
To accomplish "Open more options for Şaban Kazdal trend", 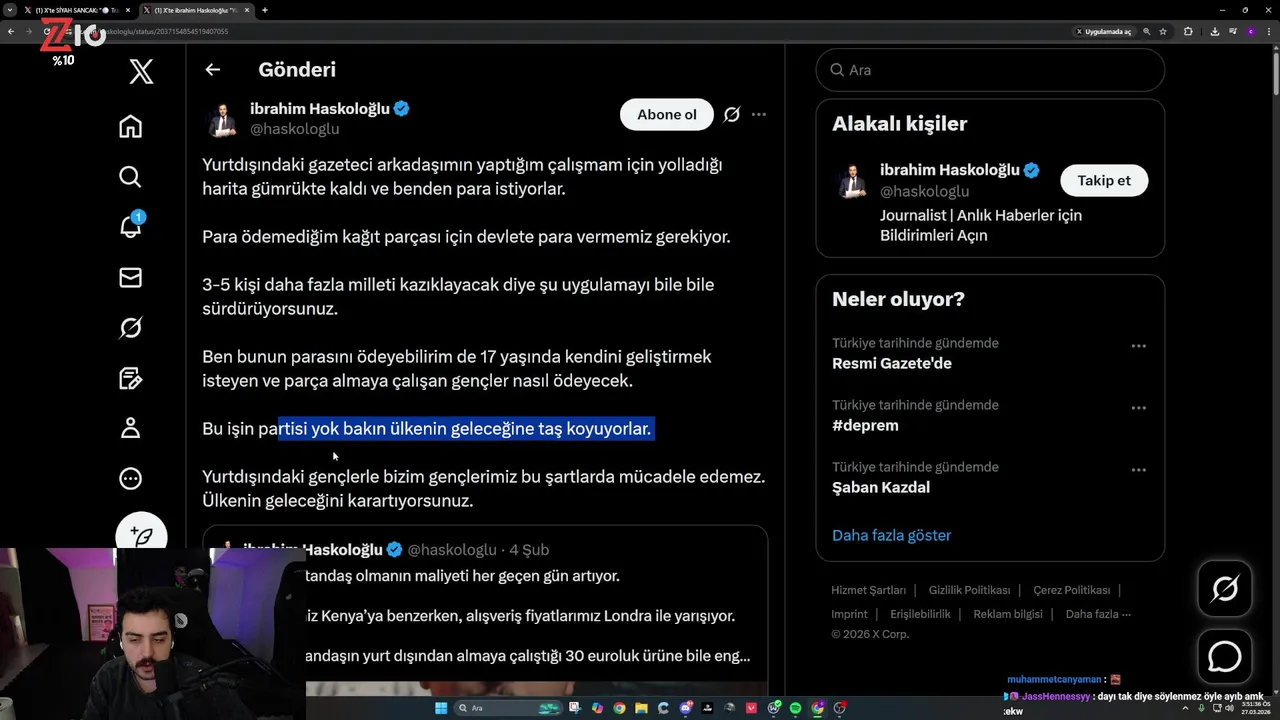I will pyautogui.click(x=1138, y=470).
